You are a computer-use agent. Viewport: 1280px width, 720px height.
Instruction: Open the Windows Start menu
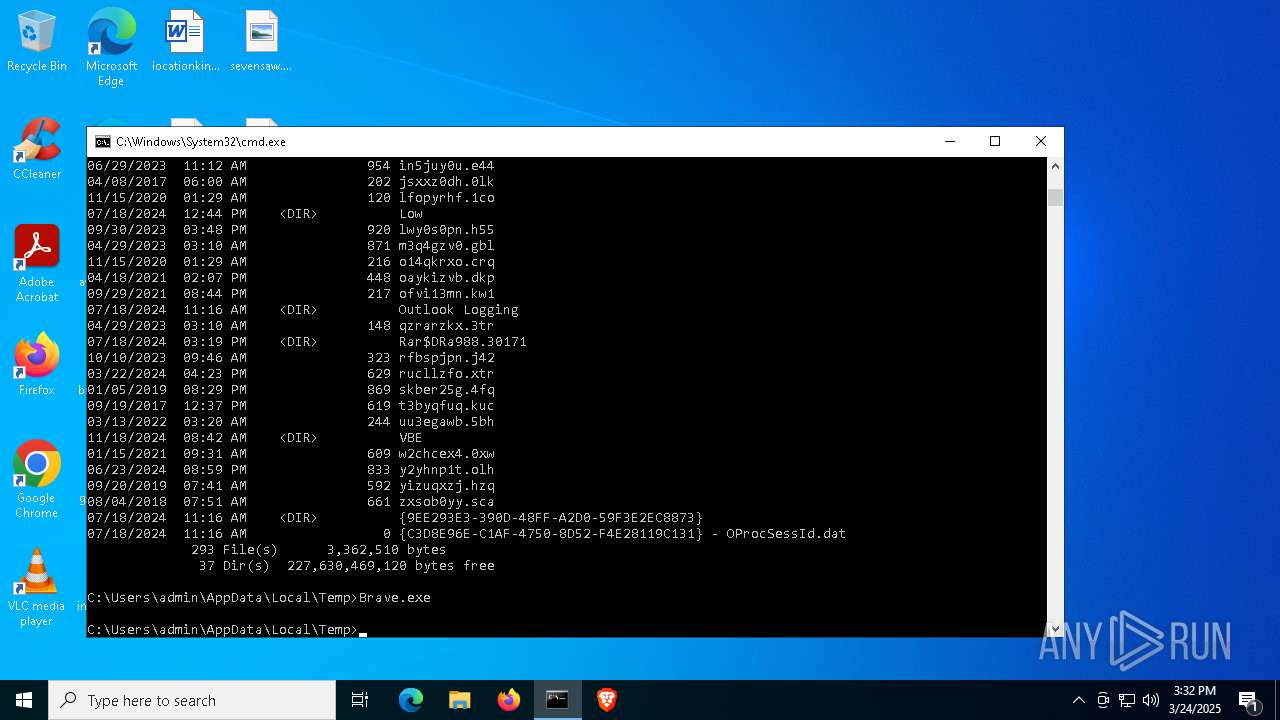click(24, 700)
